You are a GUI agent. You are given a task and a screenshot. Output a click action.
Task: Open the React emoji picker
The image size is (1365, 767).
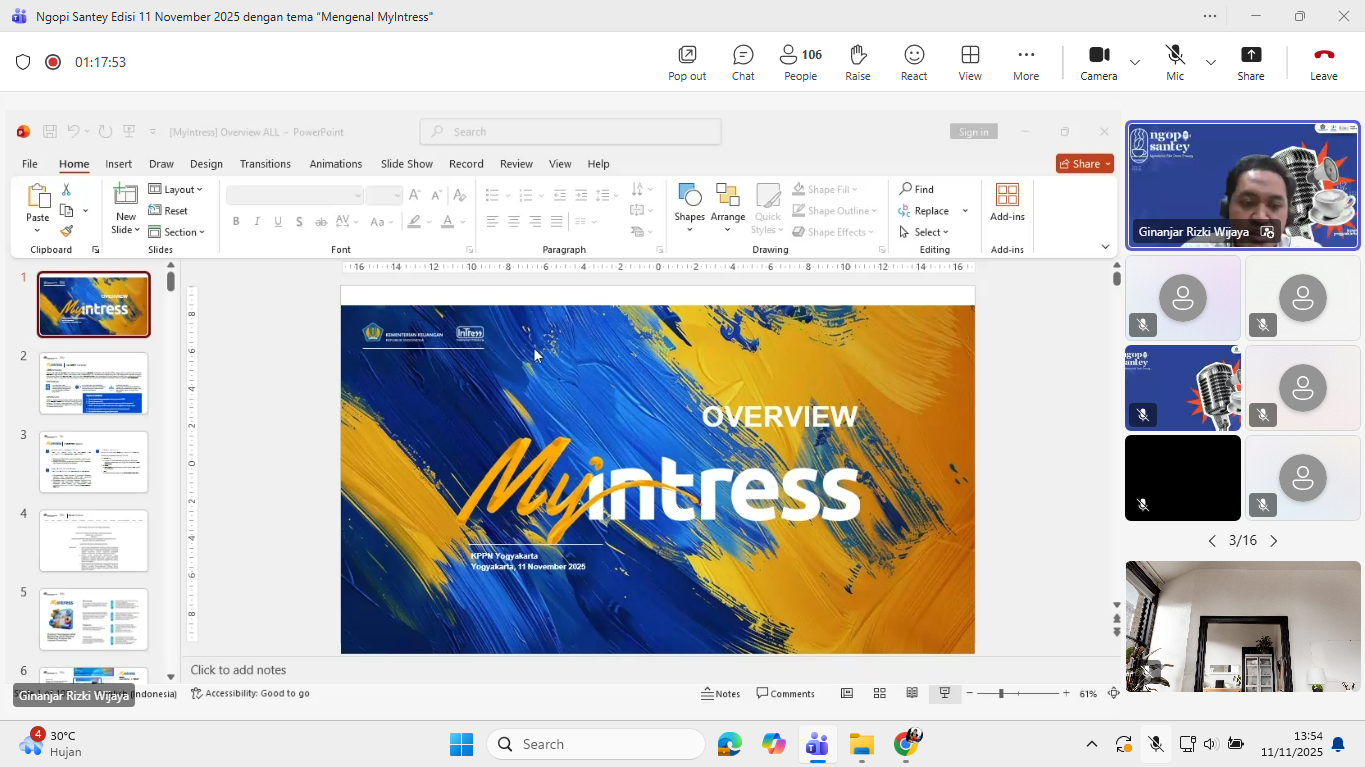point(914,62)
